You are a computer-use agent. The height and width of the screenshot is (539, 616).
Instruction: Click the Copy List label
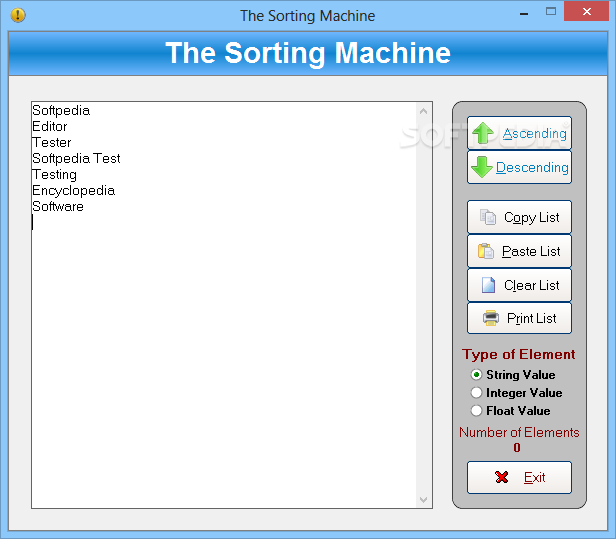pos(532,218)
